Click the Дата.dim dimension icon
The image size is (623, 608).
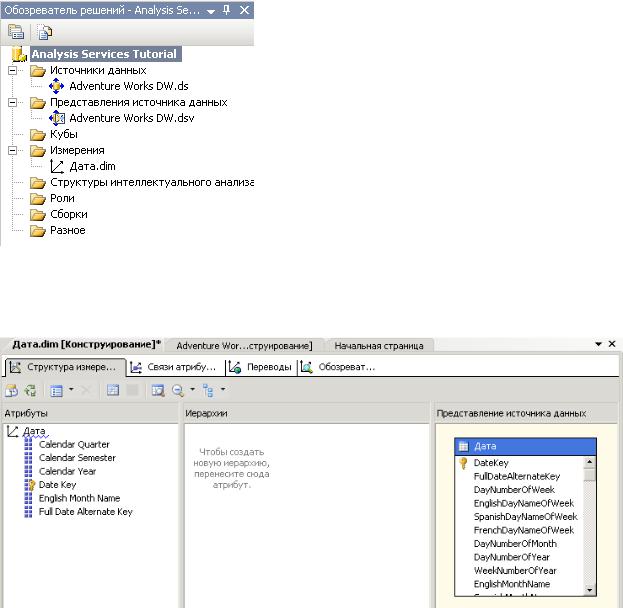point(57,167)
